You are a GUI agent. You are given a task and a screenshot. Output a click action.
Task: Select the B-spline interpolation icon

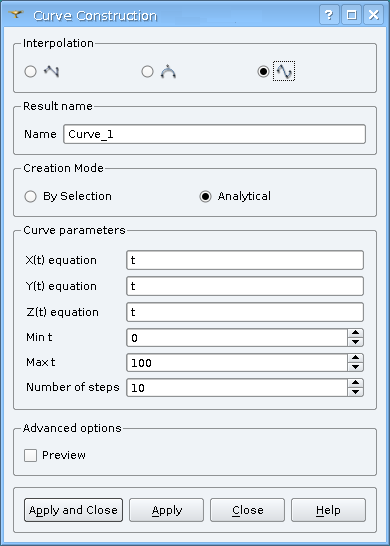[284, 71]
